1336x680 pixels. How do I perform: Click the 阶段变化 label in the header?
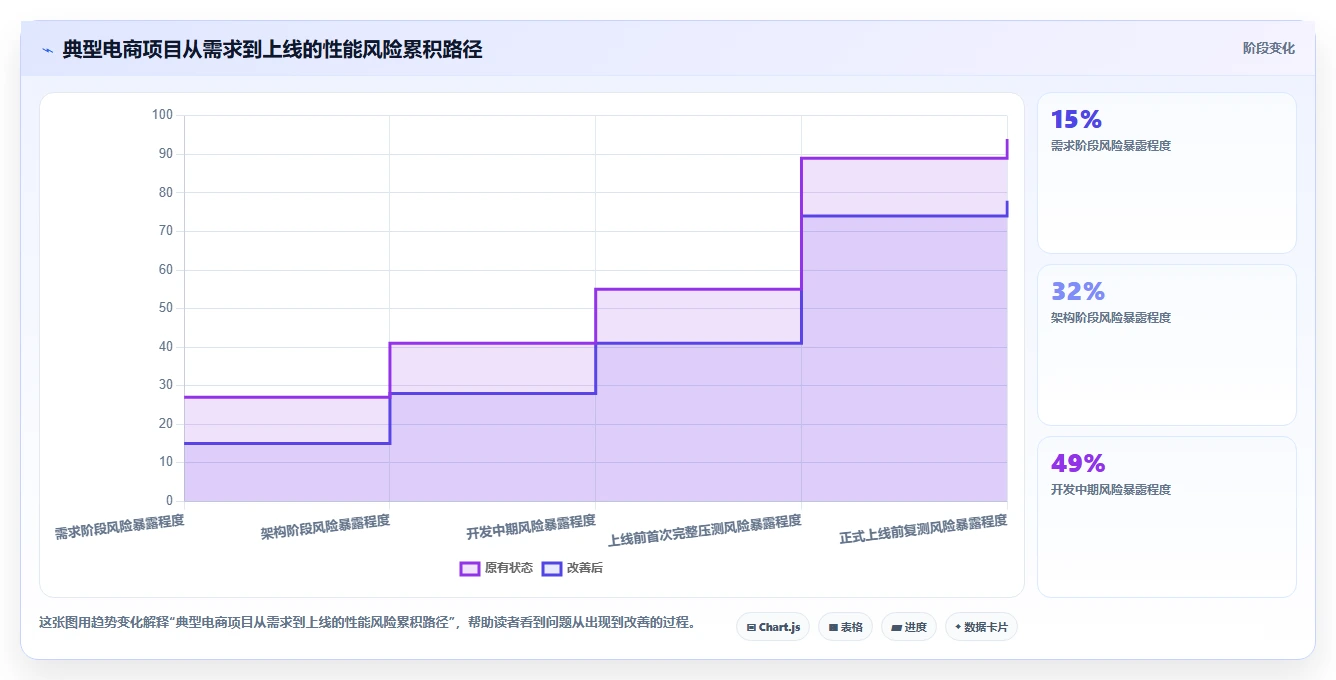coord(1269,48)
